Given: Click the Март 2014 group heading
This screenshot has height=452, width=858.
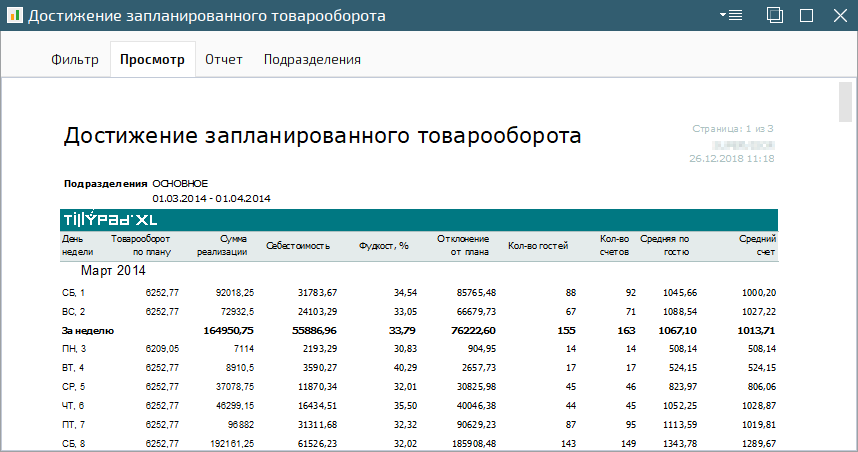Looking at the screenshot, I should [113, 271].
